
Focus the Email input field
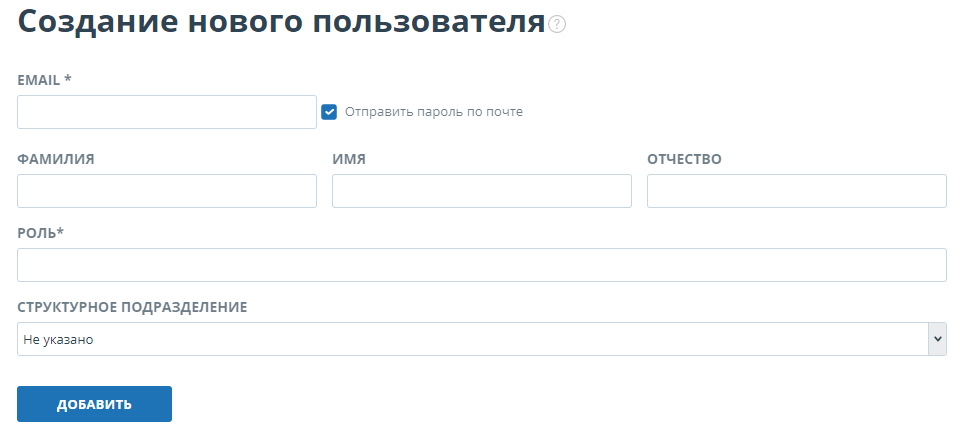pyautogui.click(x=167, y=112)
